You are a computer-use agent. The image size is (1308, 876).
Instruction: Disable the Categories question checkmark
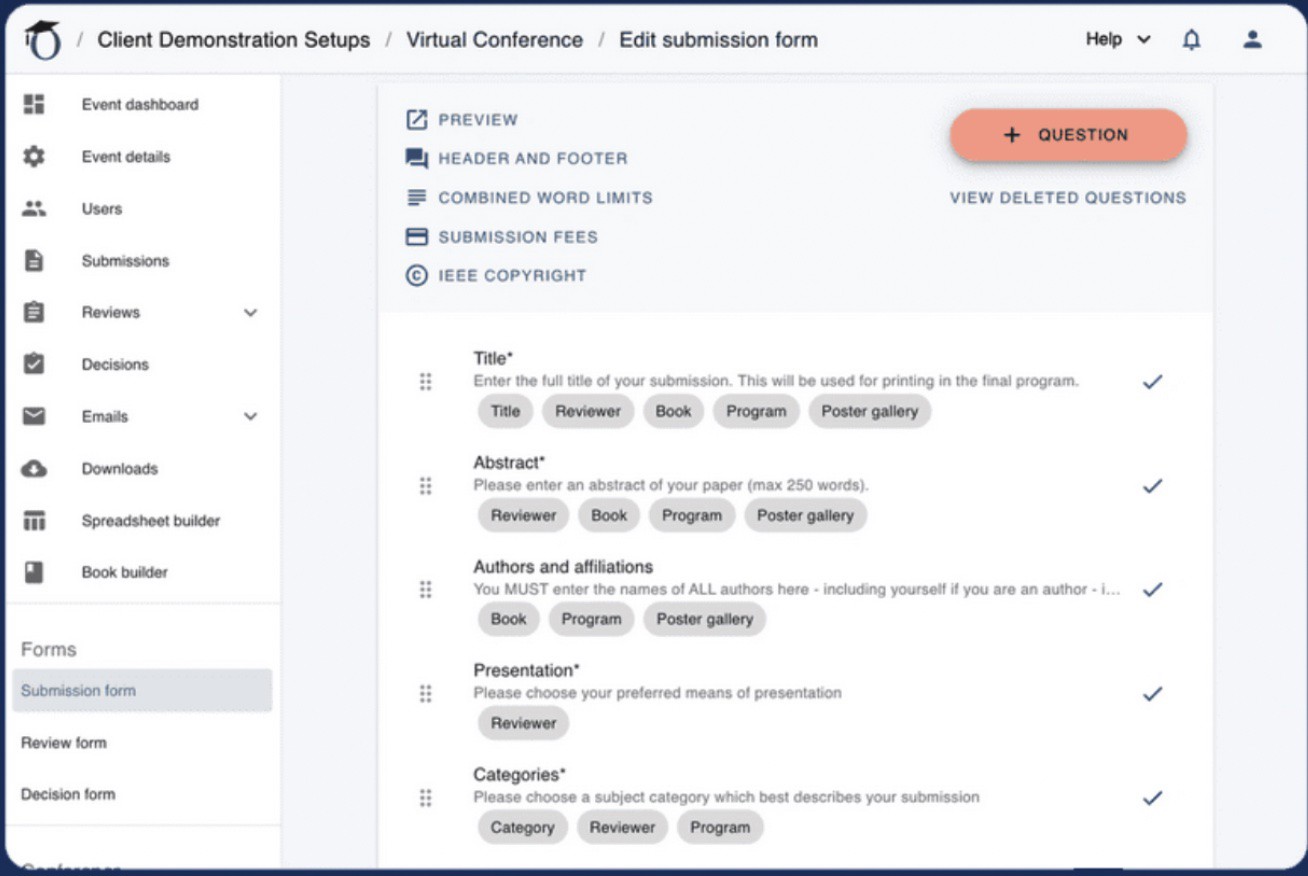point(1152,797)
